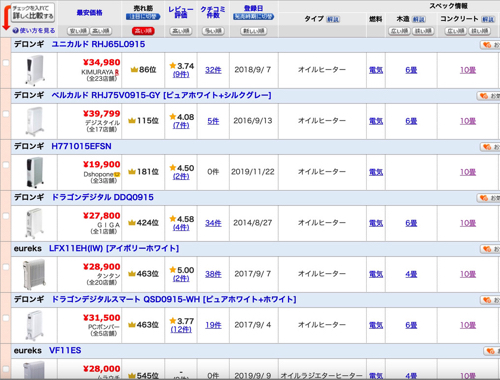500x380 pixels.
Task: Sort by cheapest price 安い順
Action: 78,31
